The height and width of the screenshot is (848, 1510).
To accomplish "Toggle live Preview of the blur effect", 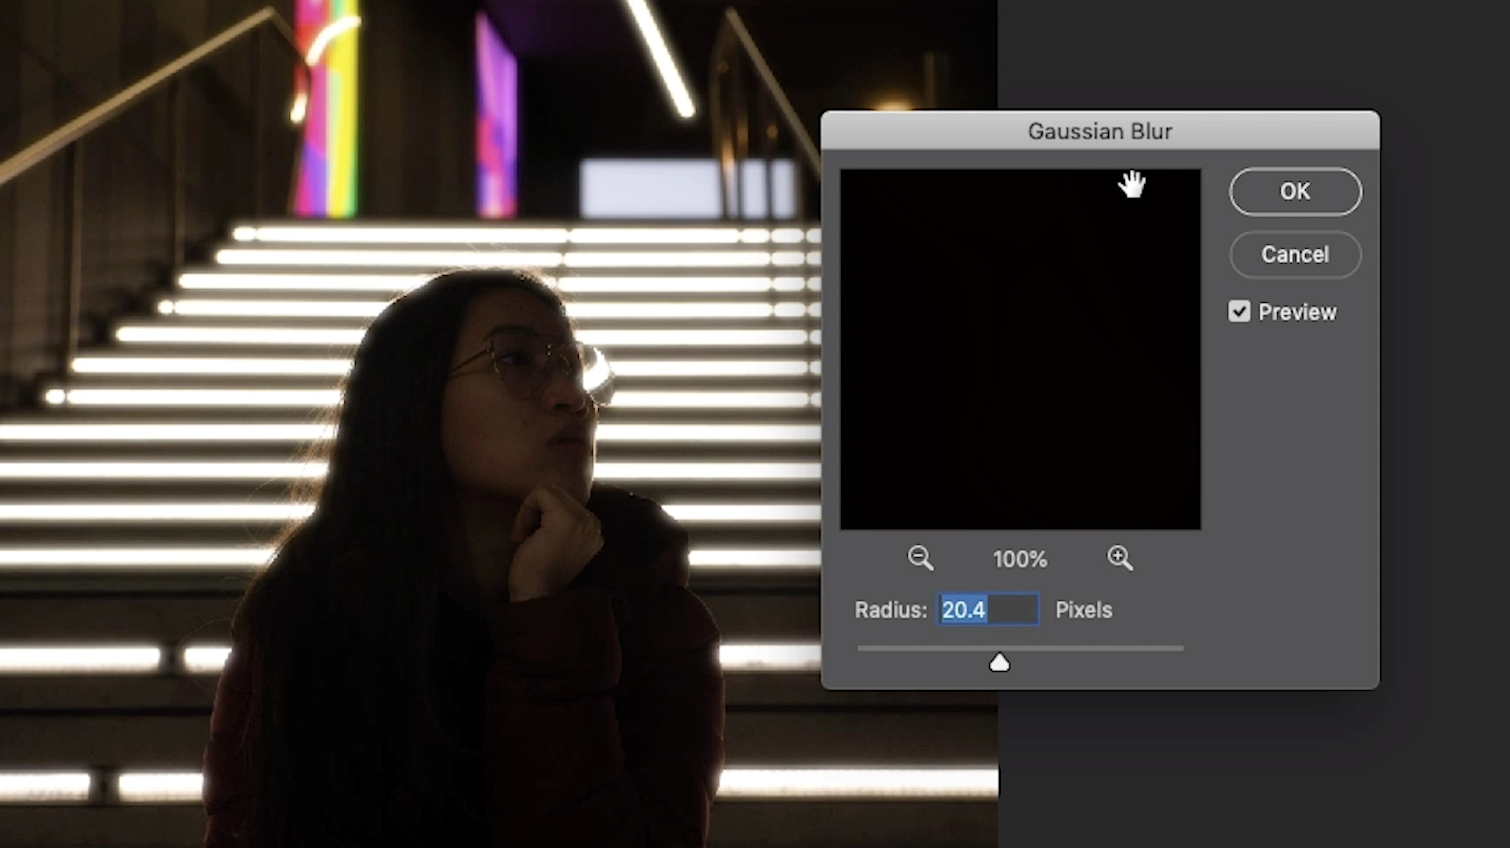I will (1239, 311).
